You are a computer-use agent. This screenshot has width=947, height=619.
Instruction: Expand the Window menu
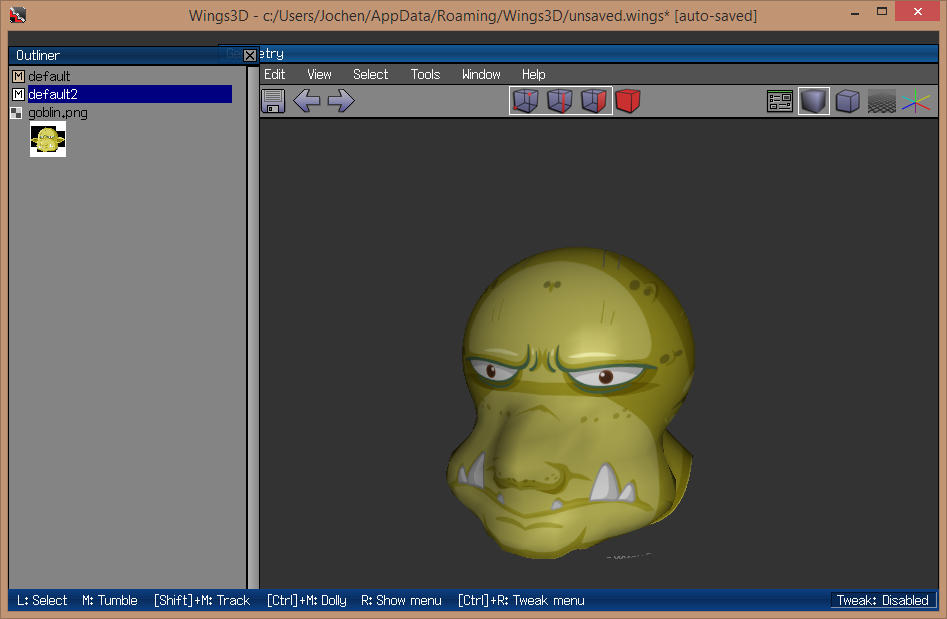[481, 74]
